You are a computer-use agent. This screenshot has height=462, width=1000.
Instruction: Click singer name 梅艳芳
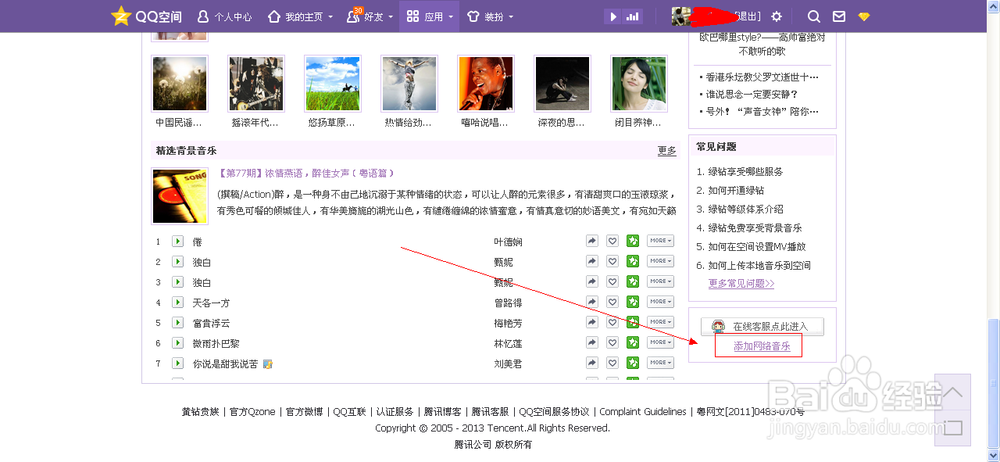pyautogui.click(x=508, y=323)
